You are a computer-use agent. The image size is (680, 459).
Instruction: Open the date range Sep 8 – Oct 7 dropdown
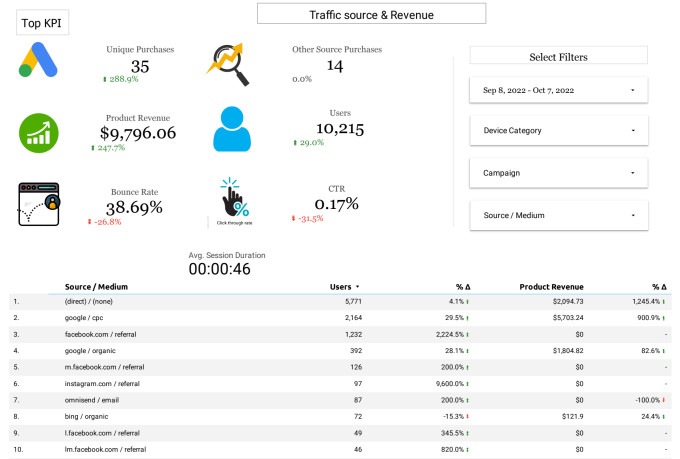pos(559,90)
